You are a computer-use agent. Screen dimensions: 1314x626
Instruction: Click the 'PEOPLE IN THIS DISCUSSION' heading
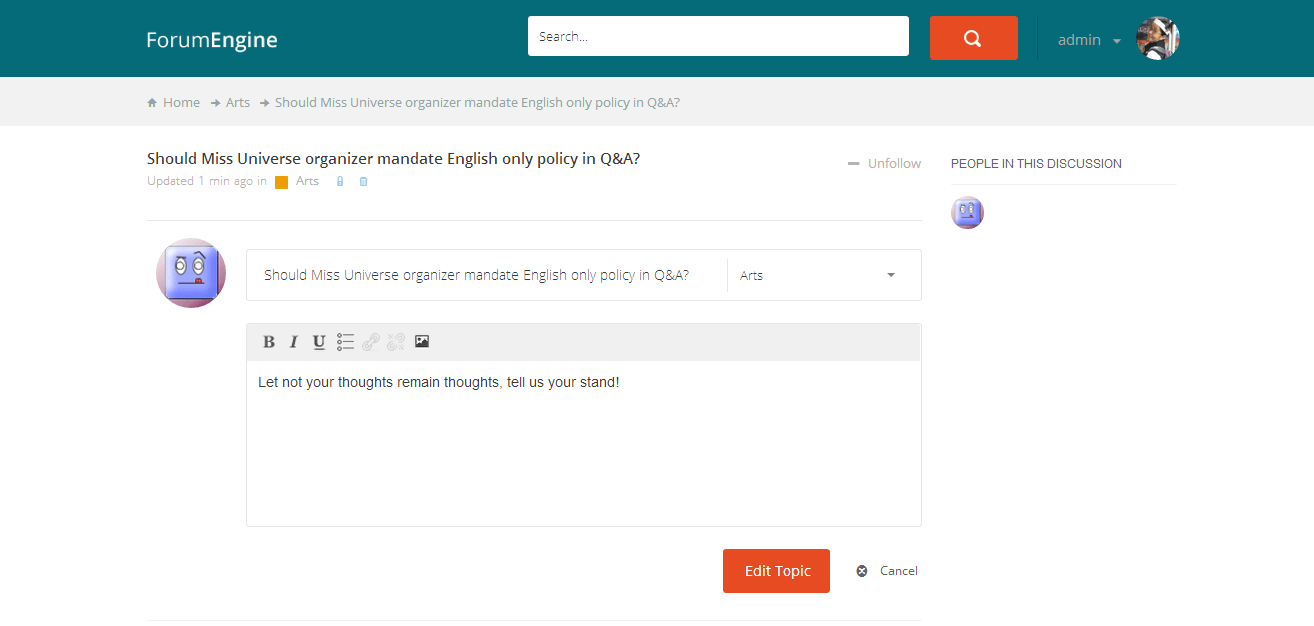[x=1036, y=163]
